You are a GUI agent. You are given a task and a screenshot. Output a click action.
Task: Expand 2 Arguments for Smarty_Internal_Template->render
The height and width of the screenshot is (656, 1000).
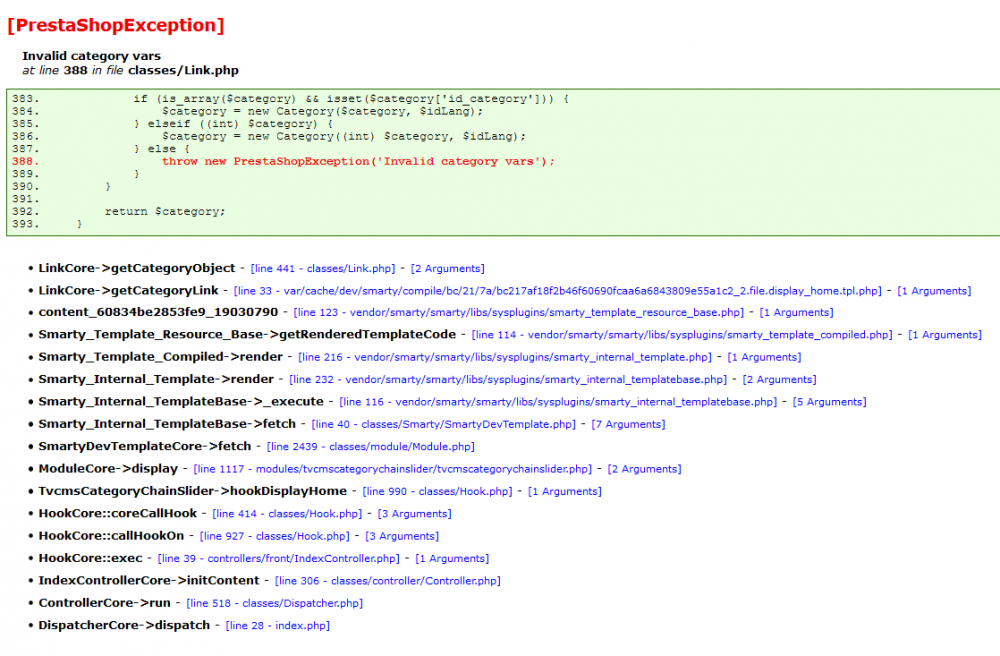point(779,379)
